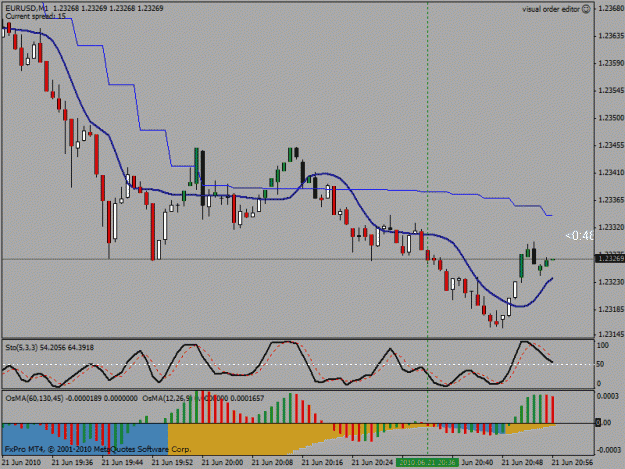Click the stochastic scale value 50

point(600,364)
